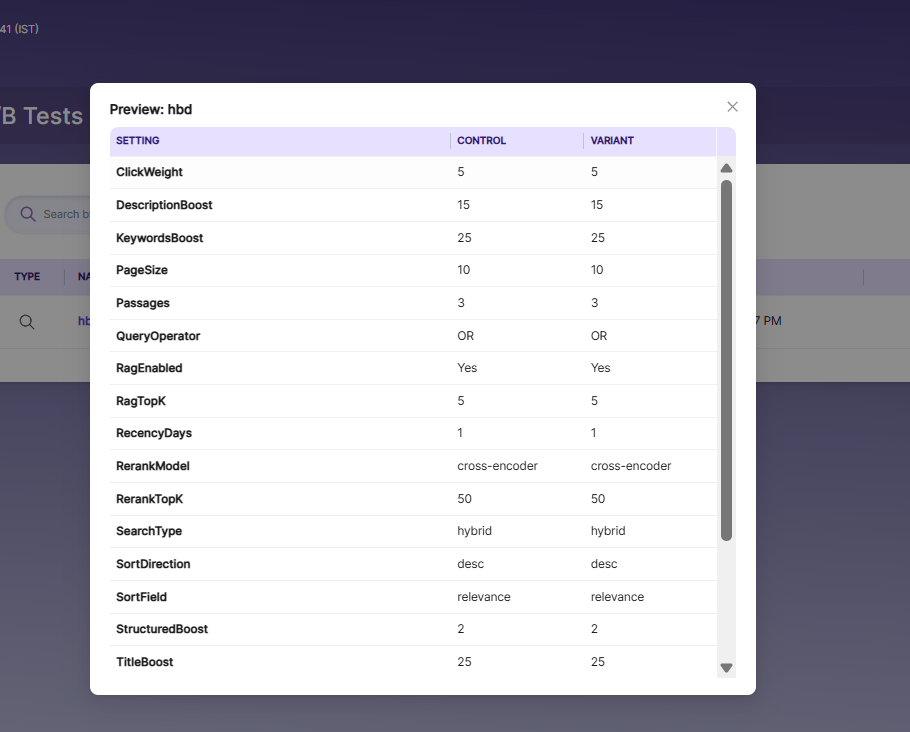Click the magnifier type icon in the background test row
910x732 pixels.
click(x=27, y=322)
